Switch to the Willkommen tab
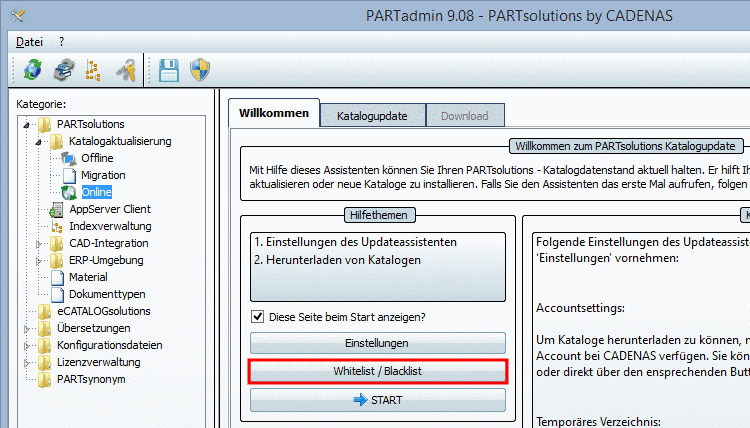This screenshot has height=428, width=750. [274, 113]
